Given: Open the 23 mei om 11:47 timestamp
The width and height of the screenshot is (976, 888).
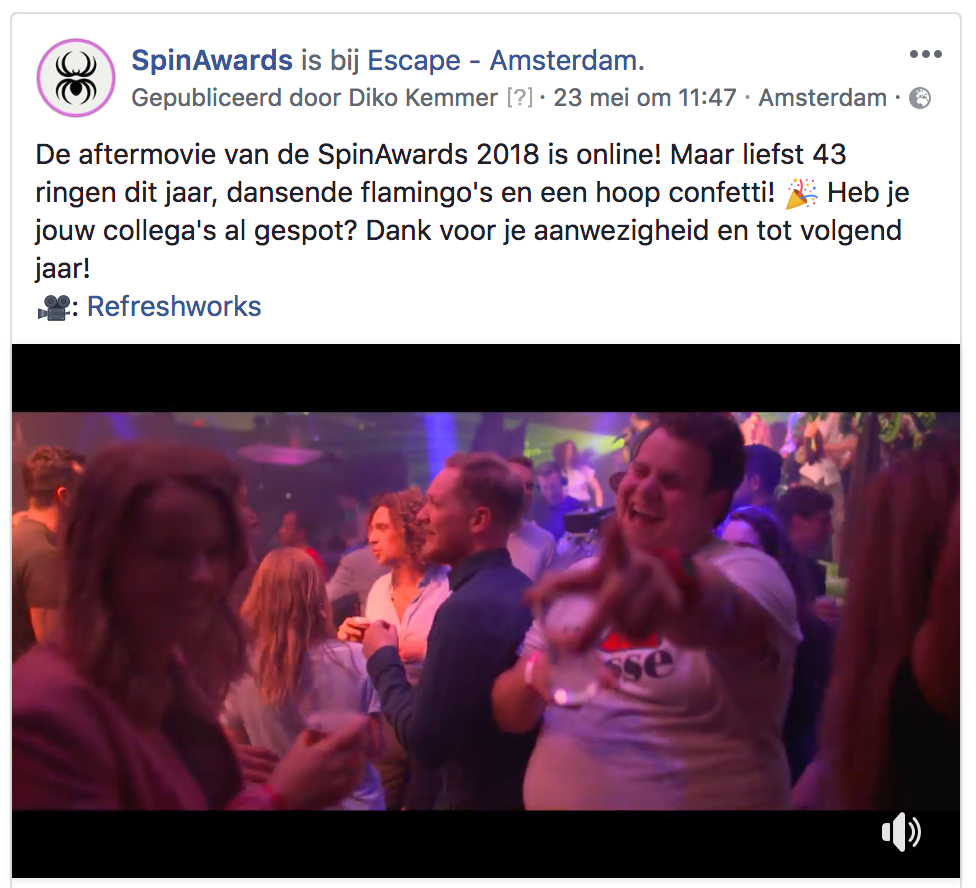Looking at the screenshot, I should tap(645, 98).
